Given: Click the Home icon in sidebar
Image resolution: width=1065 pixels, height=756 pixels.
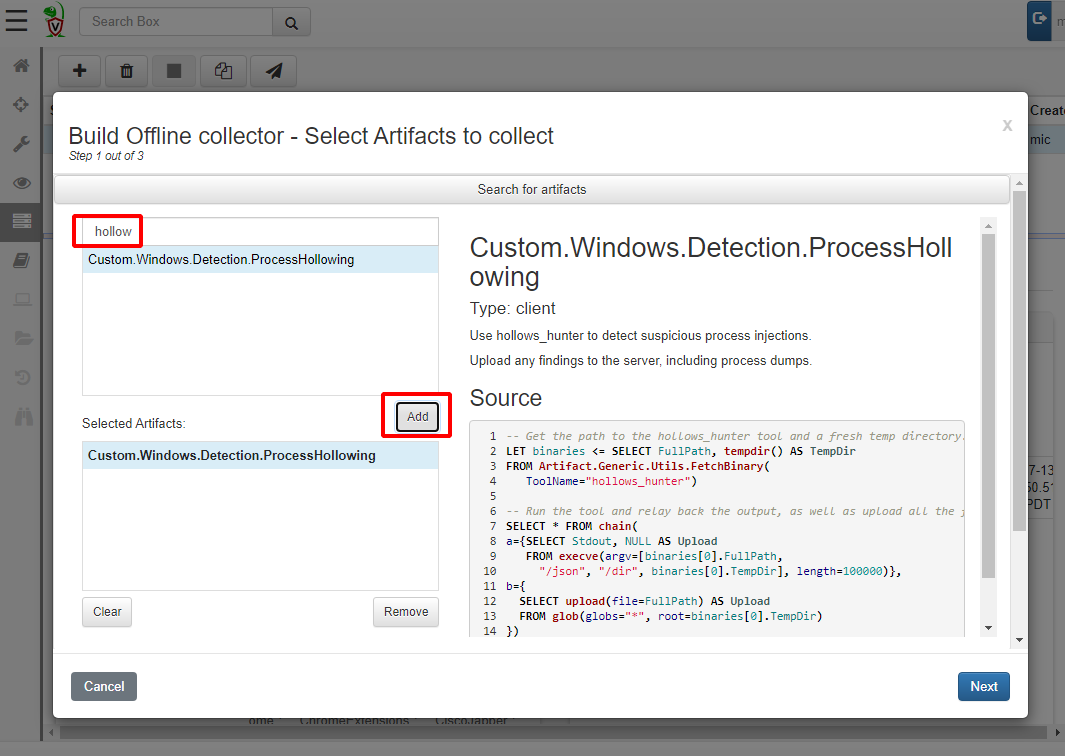Looking at the screenshot, I should [x=21, y=66].
